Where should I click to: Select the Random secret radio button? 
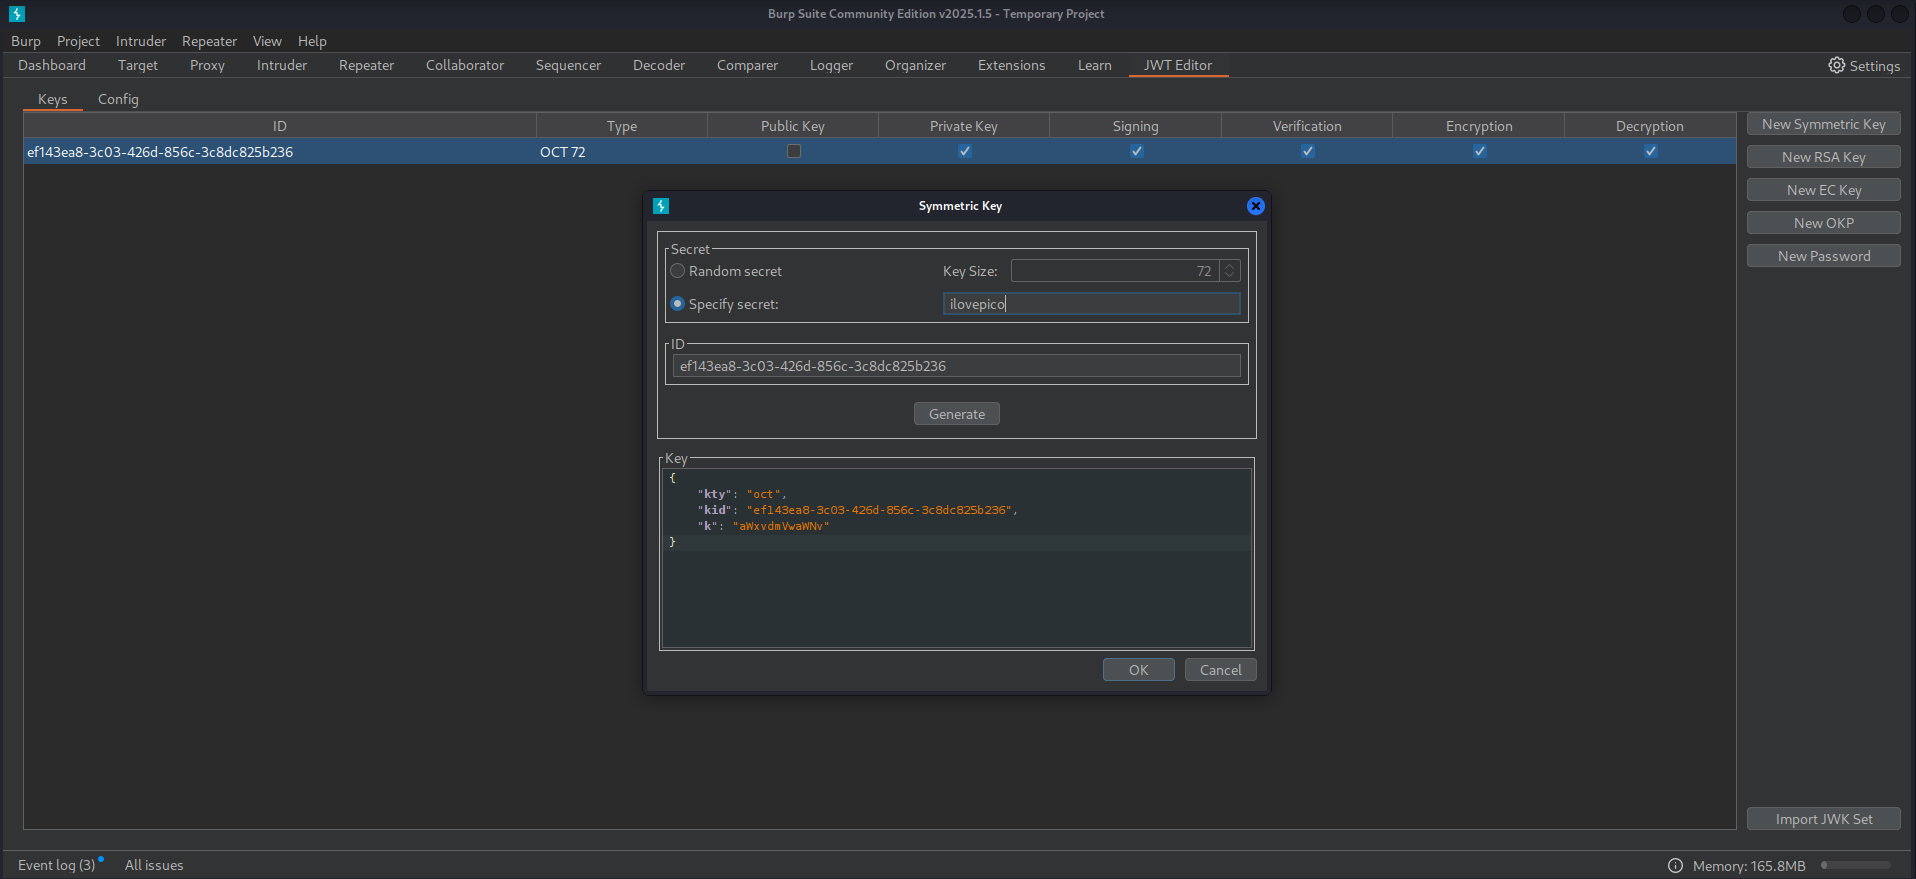[x=678, y=271]
